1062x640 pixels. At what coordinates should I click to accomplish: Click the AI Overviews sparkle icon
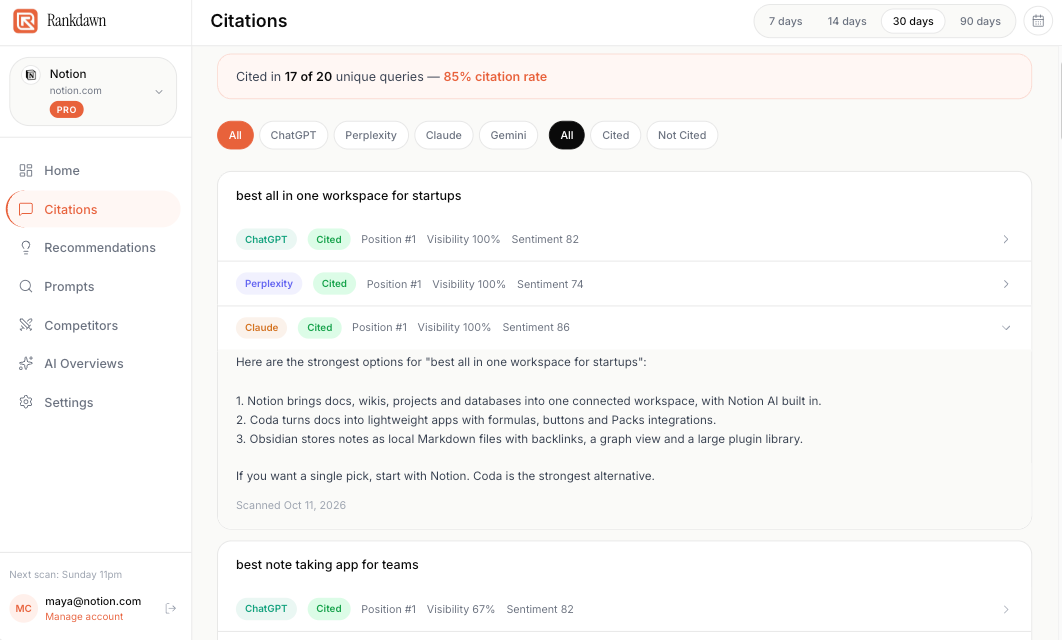(x=26, y=364)
